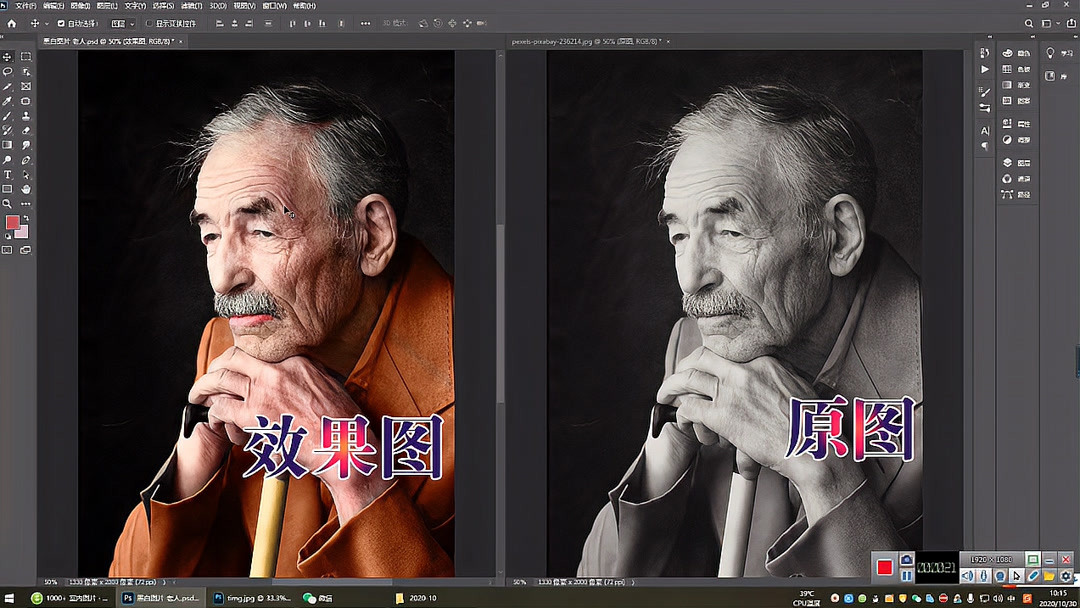Open the Move tool preset dropdown arrow
Screen dimensions: 1080x608
coord(46,23)
